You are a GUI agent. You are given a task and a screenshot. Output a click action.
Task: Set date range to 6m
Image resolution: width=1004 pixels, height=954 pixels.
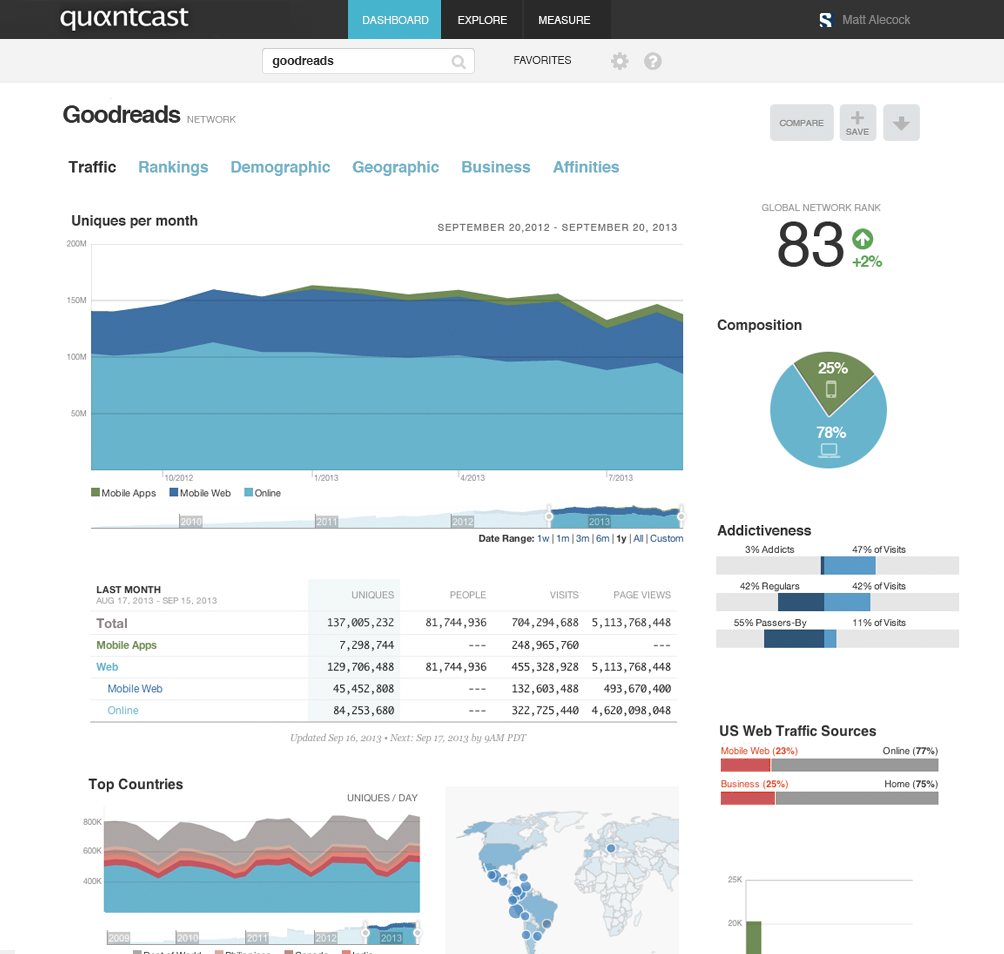tap(603, 538)
